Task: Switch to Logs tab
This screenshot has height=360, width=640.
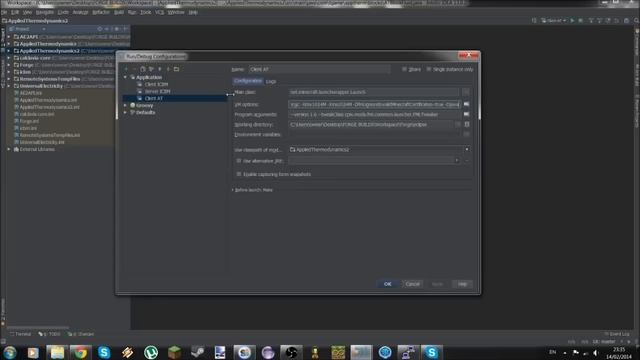Action: [271, 82]
